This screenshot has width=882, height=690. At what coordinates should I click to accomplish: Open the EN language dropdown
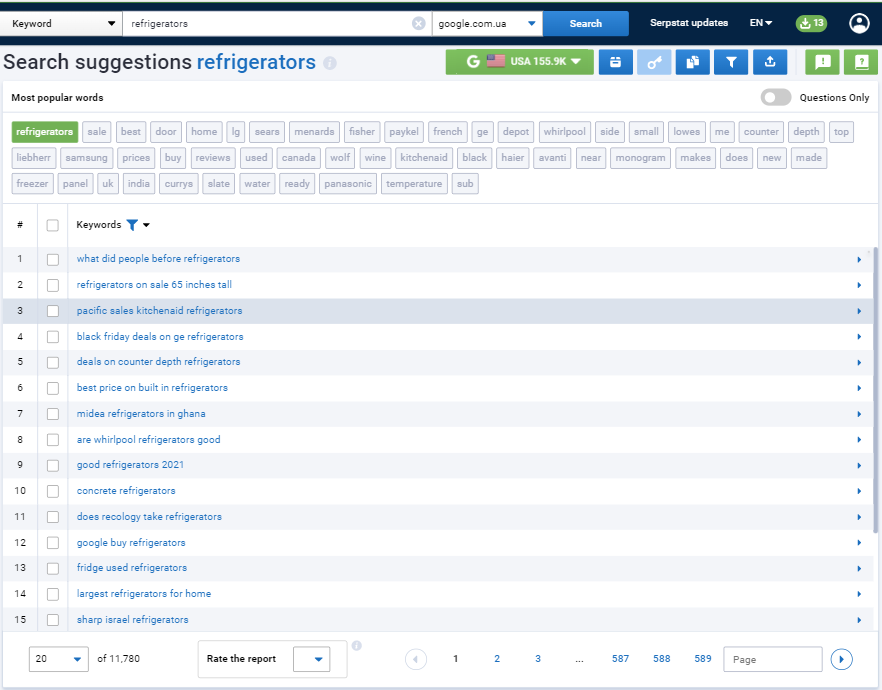760,23
